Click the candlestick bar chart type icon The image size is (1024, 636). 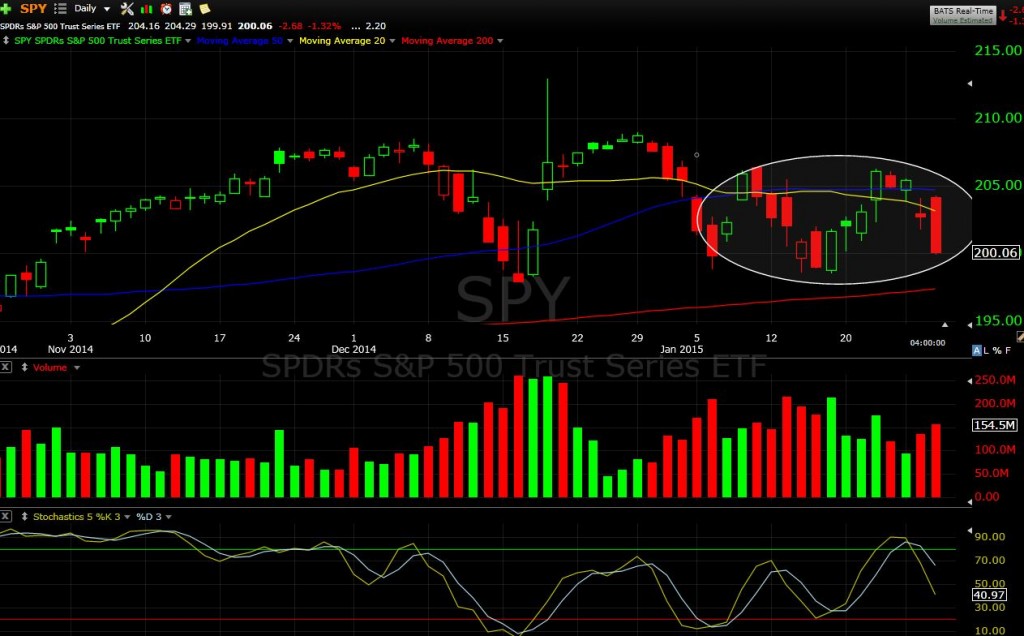coord(147,8)
